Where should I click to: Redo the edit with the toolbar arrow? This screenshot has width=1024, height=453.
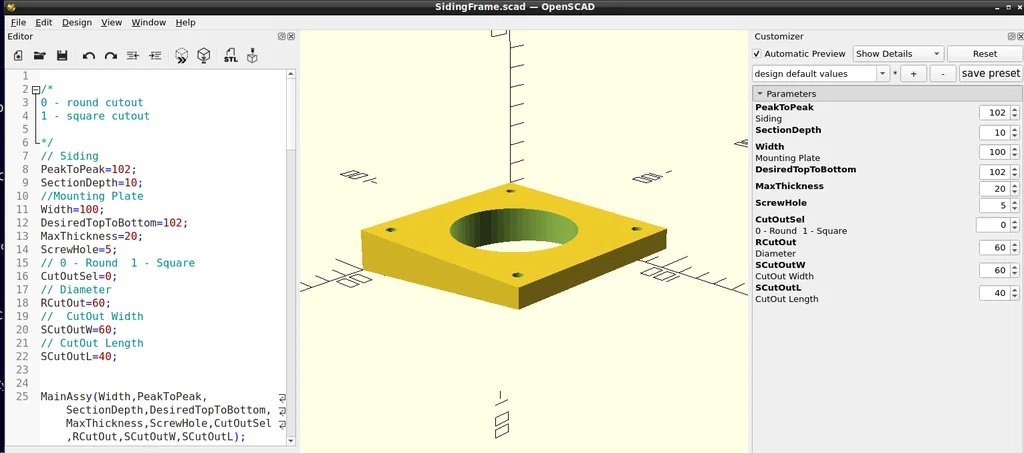coord(111,56)
